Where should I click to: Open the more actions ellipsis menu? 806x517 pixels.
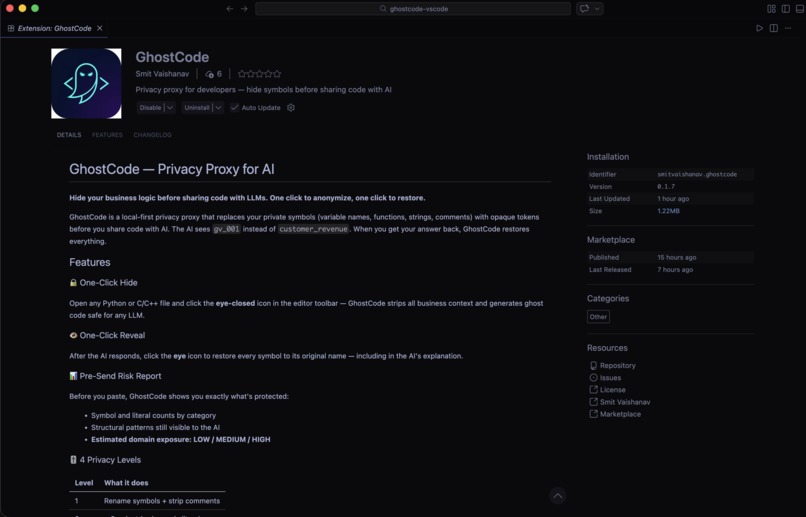click(x=788, y=28)
